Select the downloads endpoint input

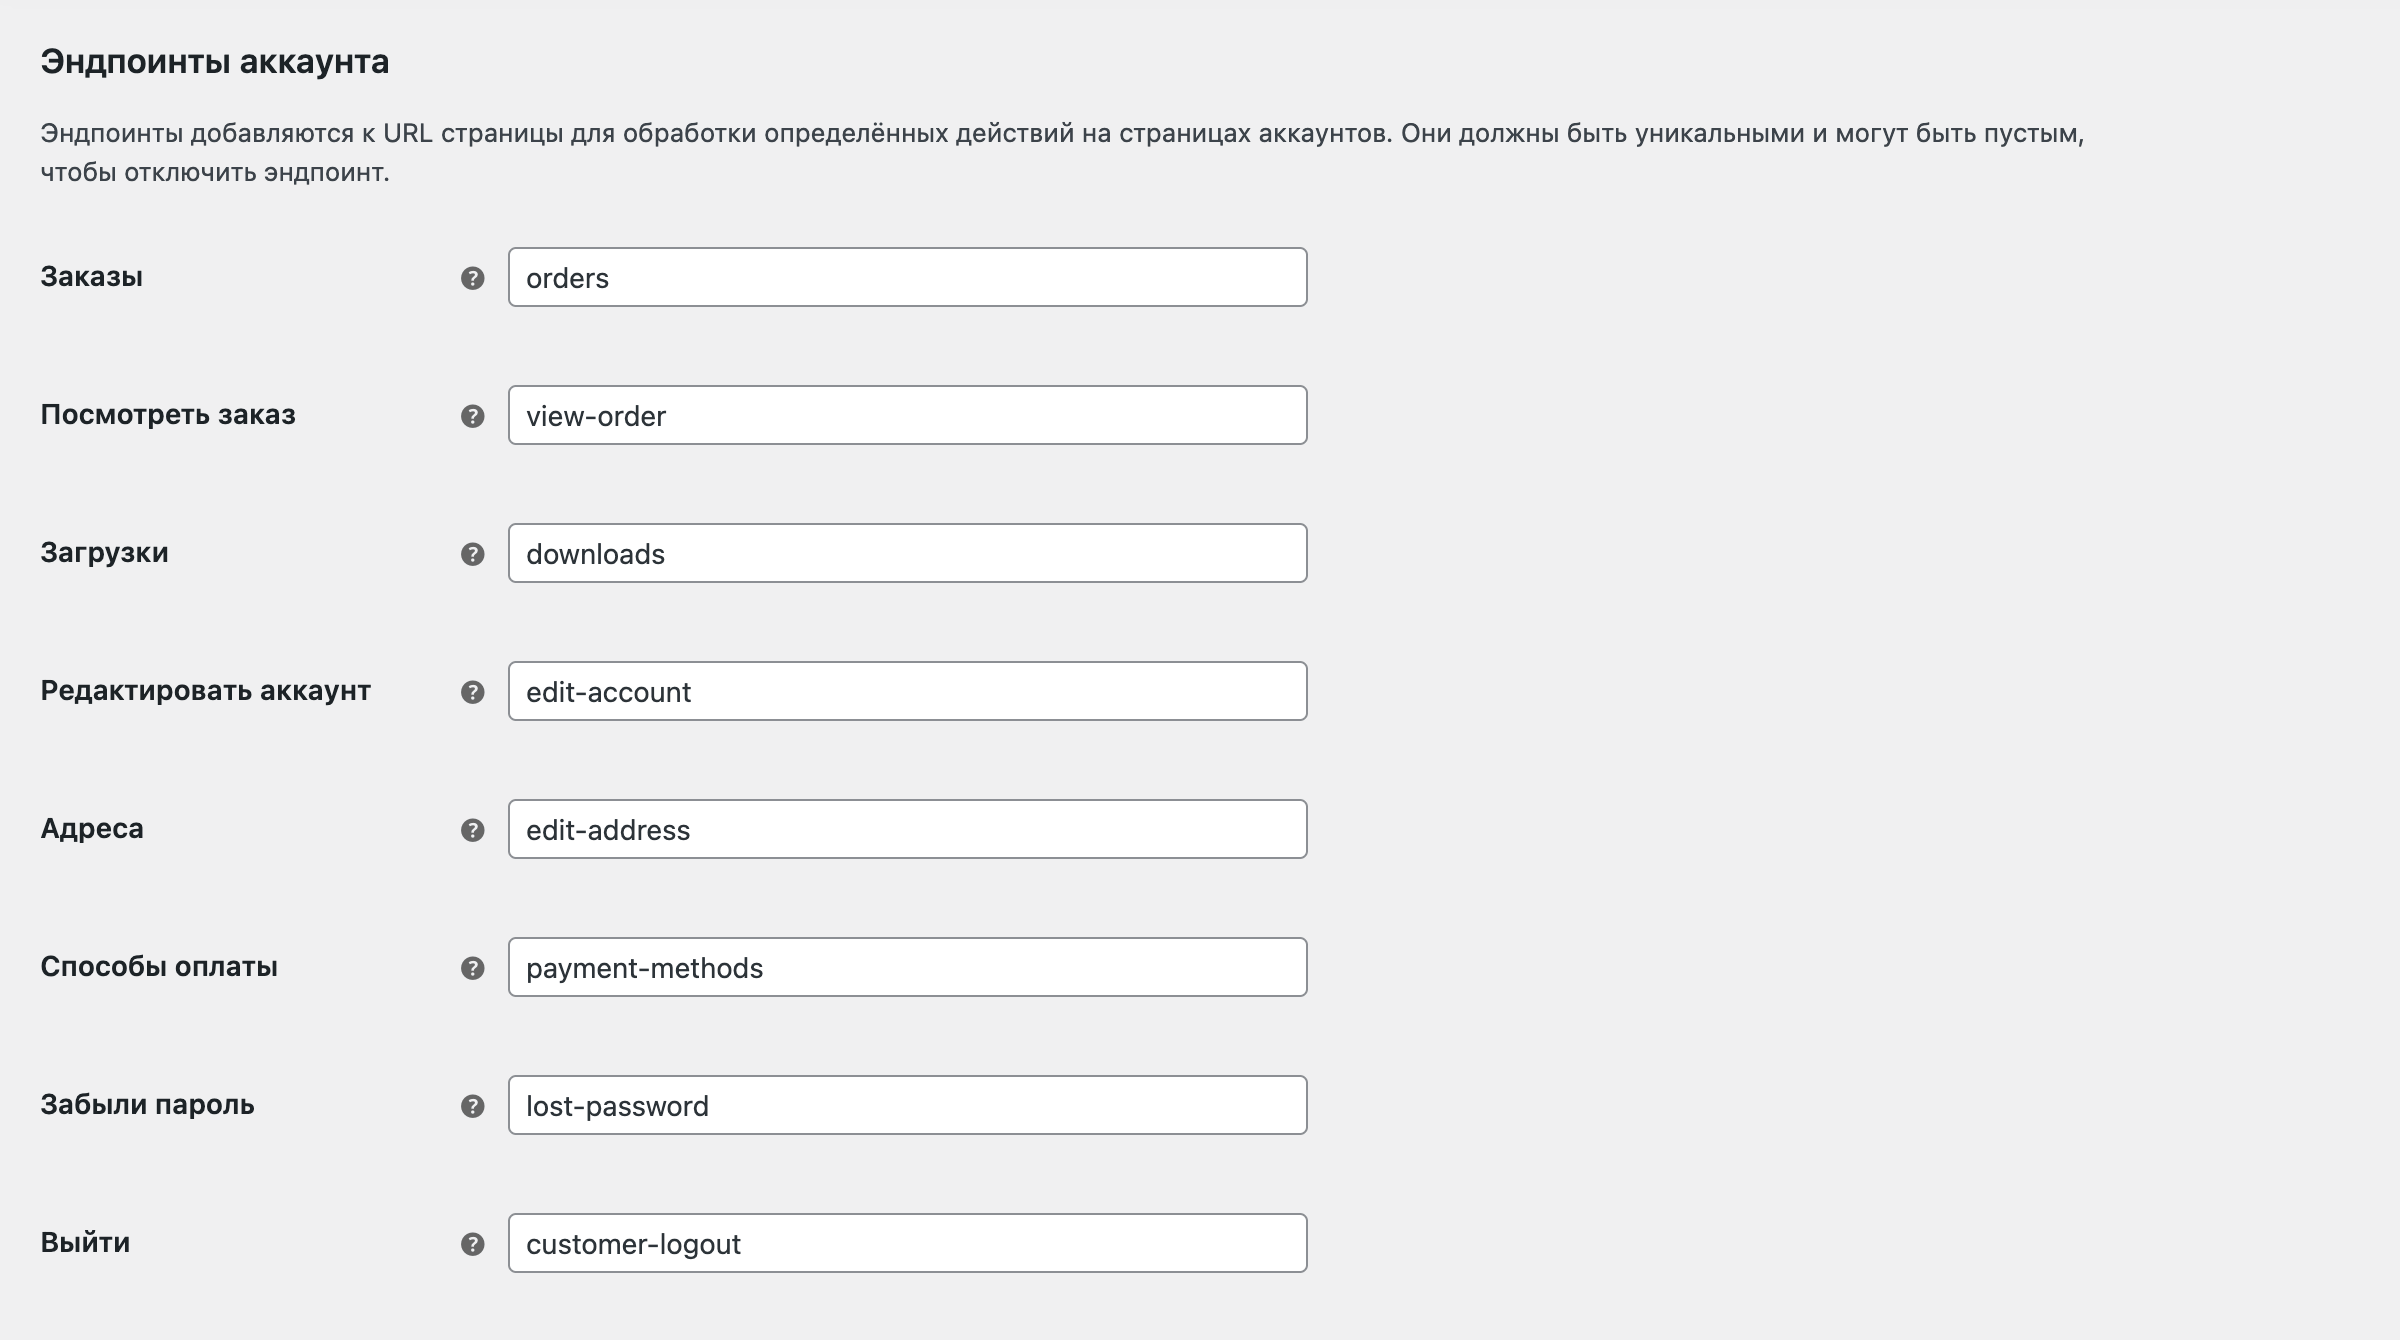click(x=907, y=553)
